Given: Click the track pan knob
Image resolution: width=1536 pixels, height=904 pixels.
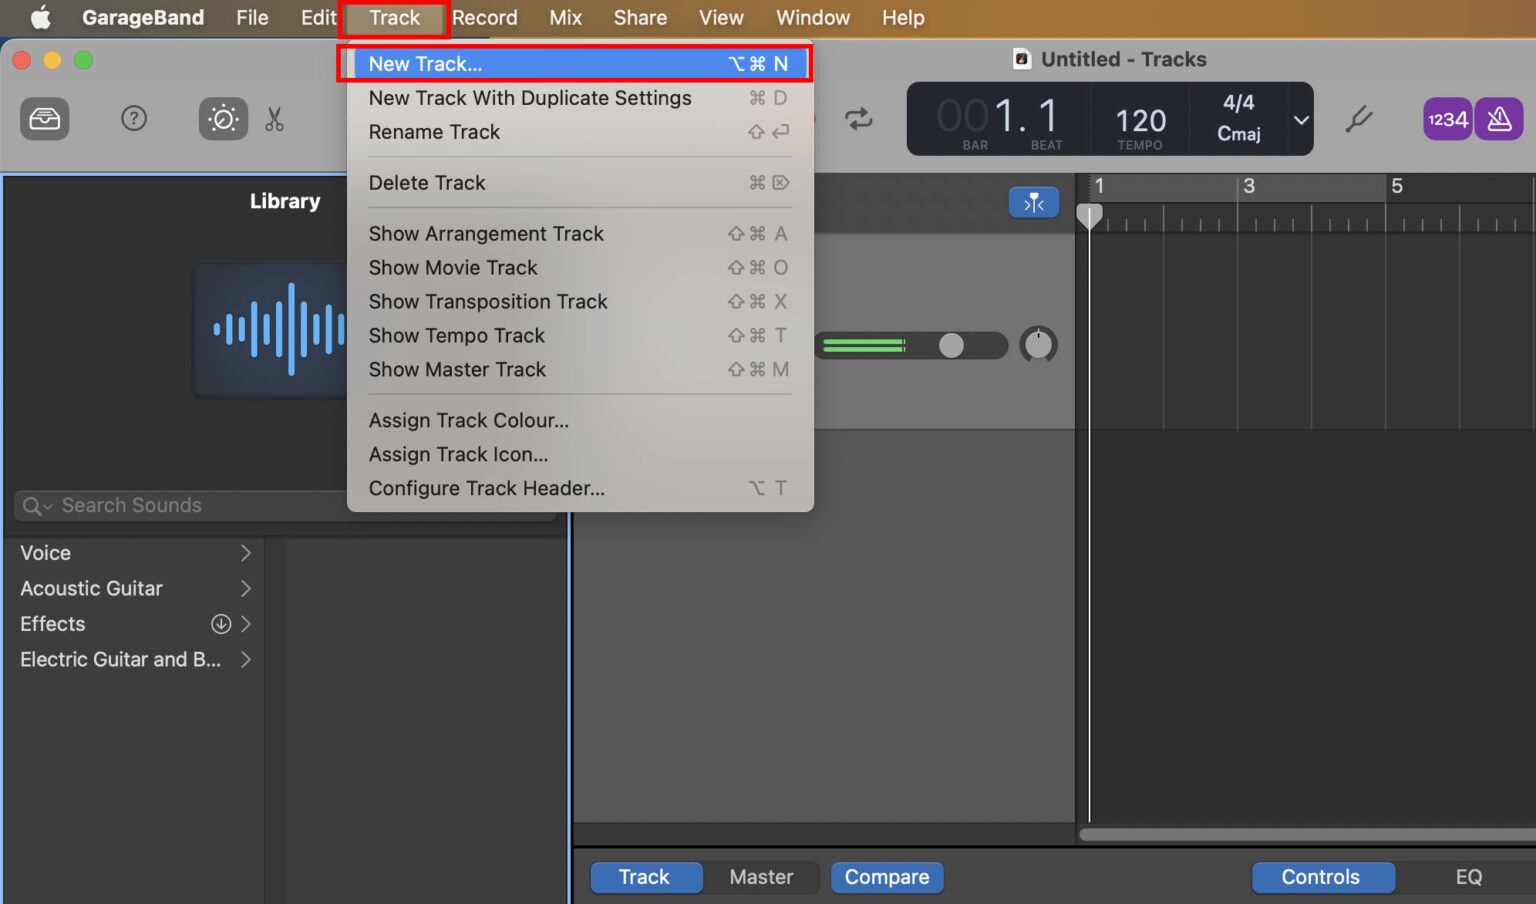Looking at the screenshot, I should click(x=1038, y=345).
